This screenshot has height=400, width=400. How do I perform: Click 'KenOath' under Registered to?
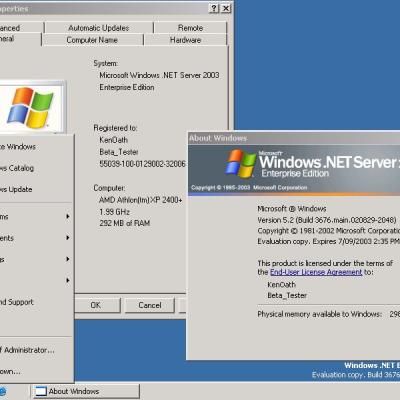114,140
